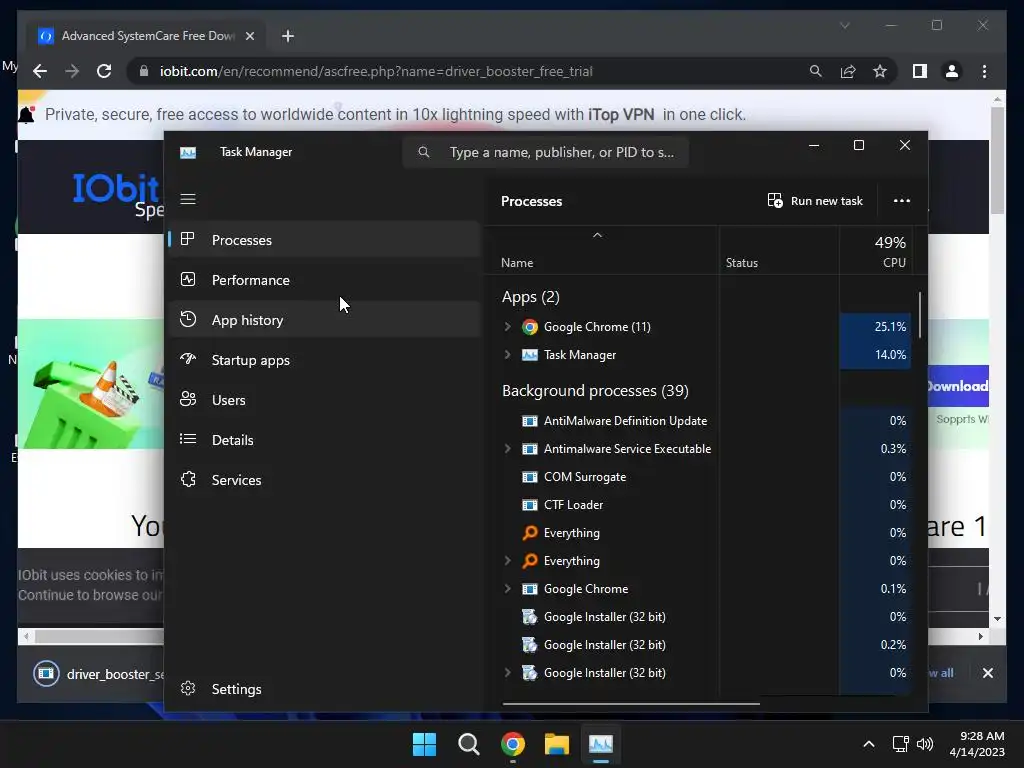The image size is (1024, 768).
Task: Open the Services page in sidebar
Action: coord(325,479)
